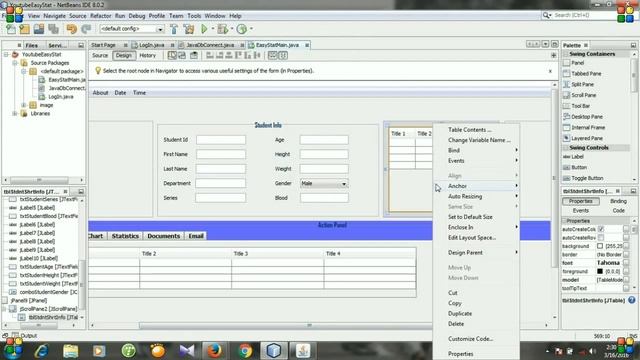Click the Build Project hammer icon

174,29
